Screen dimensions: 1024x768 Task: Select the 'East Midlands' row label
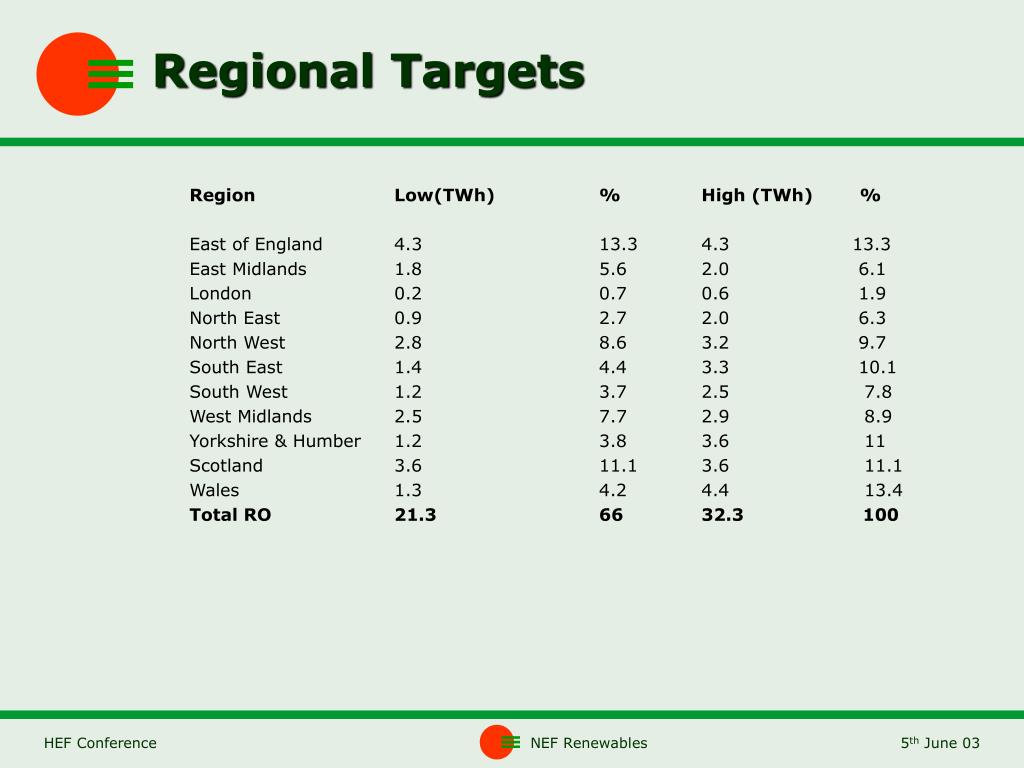pos(248,269)
